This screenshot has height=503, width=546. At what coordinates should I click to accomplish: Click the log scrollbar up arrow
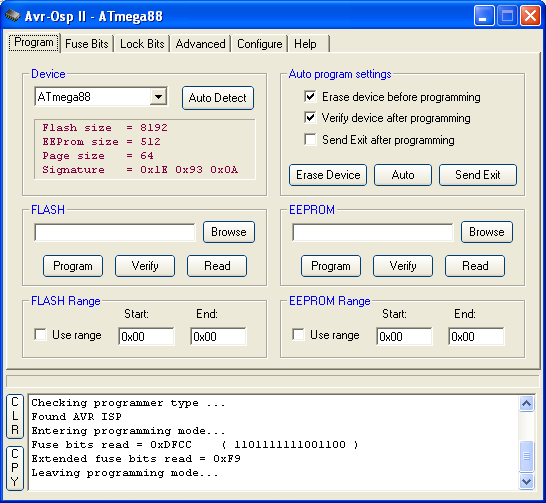click(x=526, y=403)
